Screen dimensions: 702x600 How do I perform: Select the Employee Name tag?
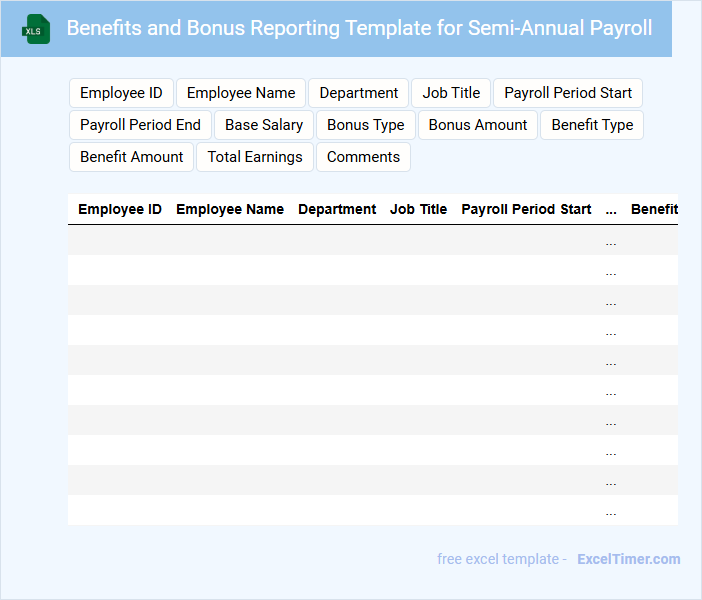tap(241, 93)
